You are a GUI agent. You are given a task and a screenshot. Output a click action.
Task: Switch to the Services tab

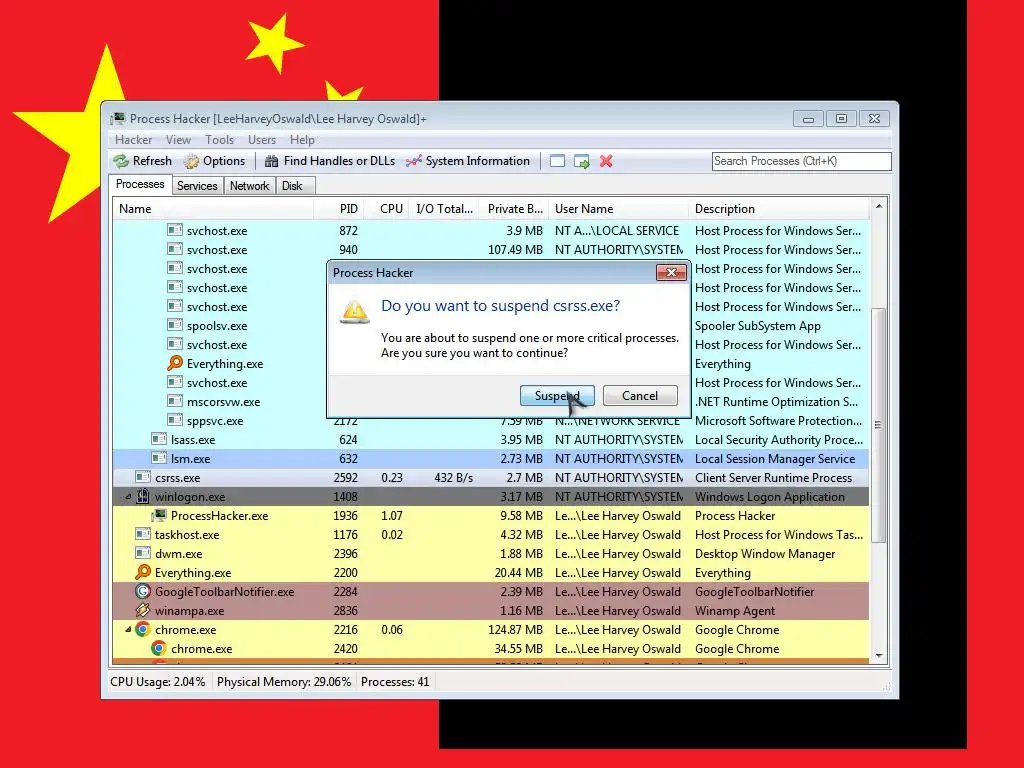click(x=197, y=186)
